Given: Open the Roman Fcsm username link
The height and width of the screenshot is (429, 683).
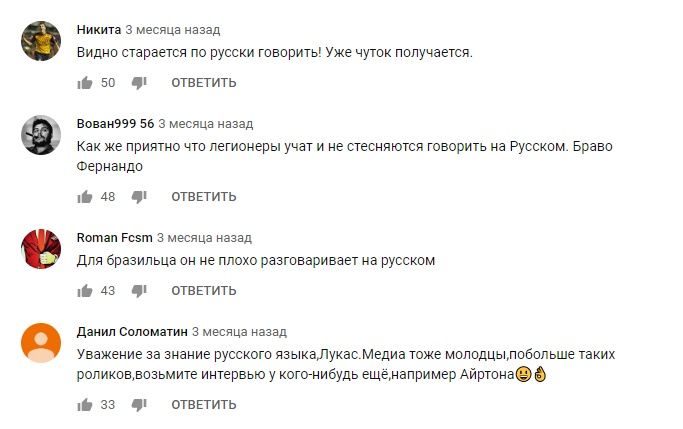Looking at the screenshot, I should pyautogui.click(x=112, y=238).
